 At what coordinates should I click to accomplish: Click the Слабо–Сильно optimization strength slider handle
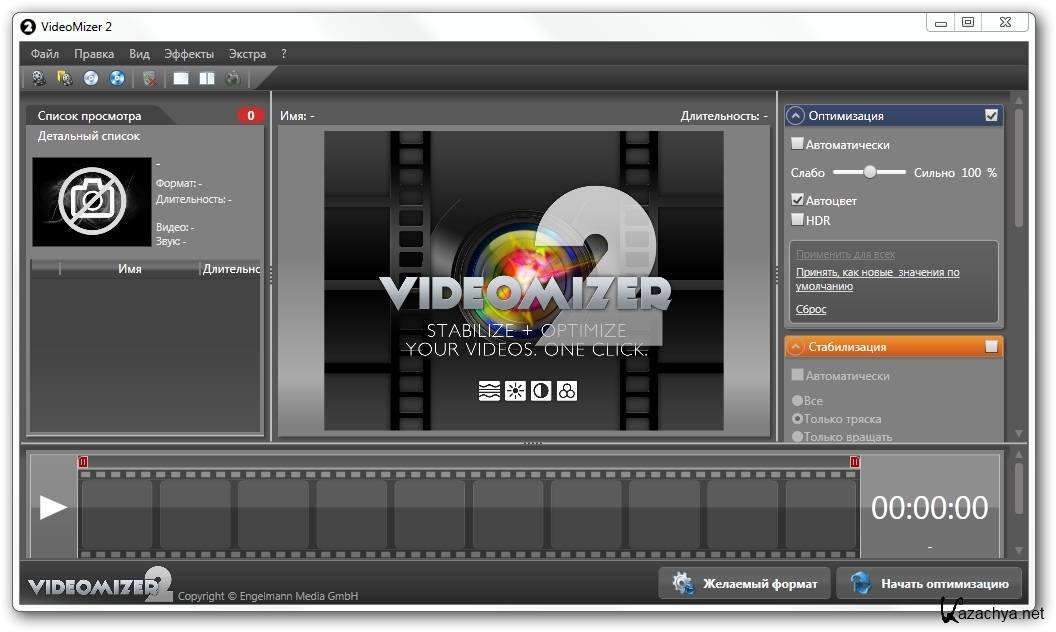(870, 172)
